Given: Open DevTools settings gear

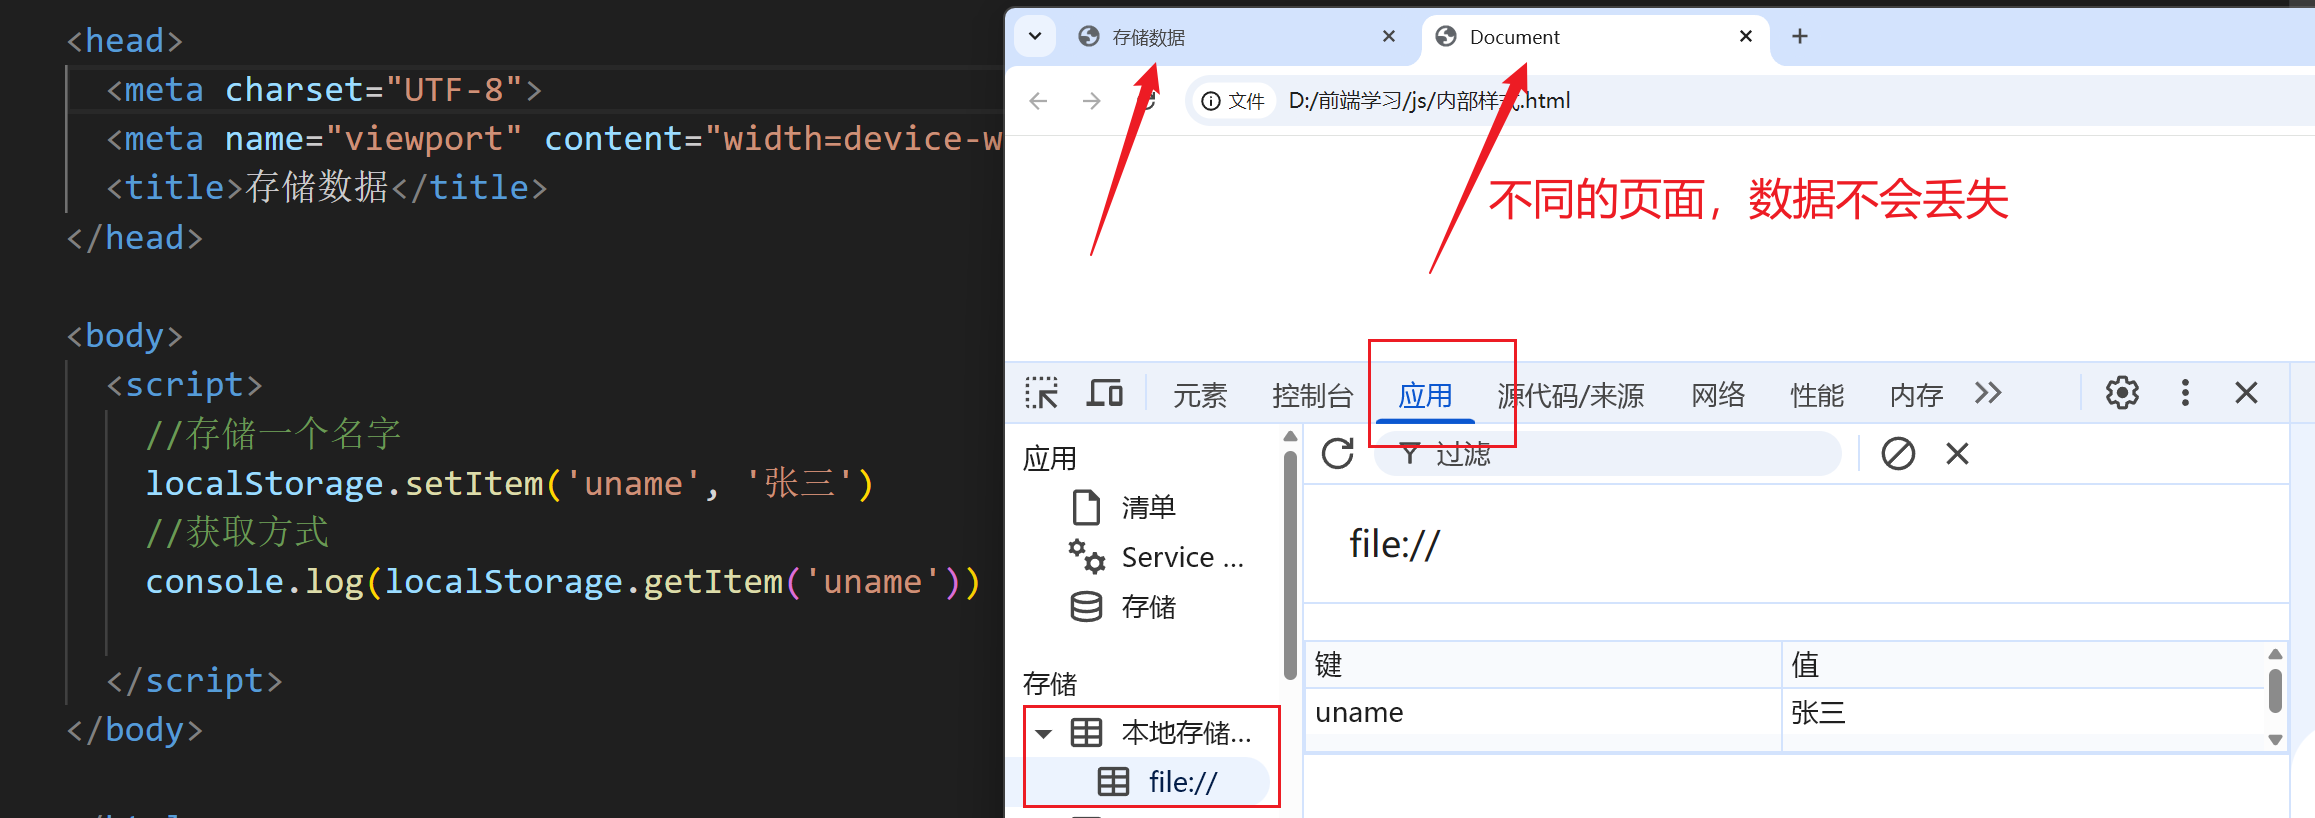Looking at the screenshot, I should (x=2122, y=393).
